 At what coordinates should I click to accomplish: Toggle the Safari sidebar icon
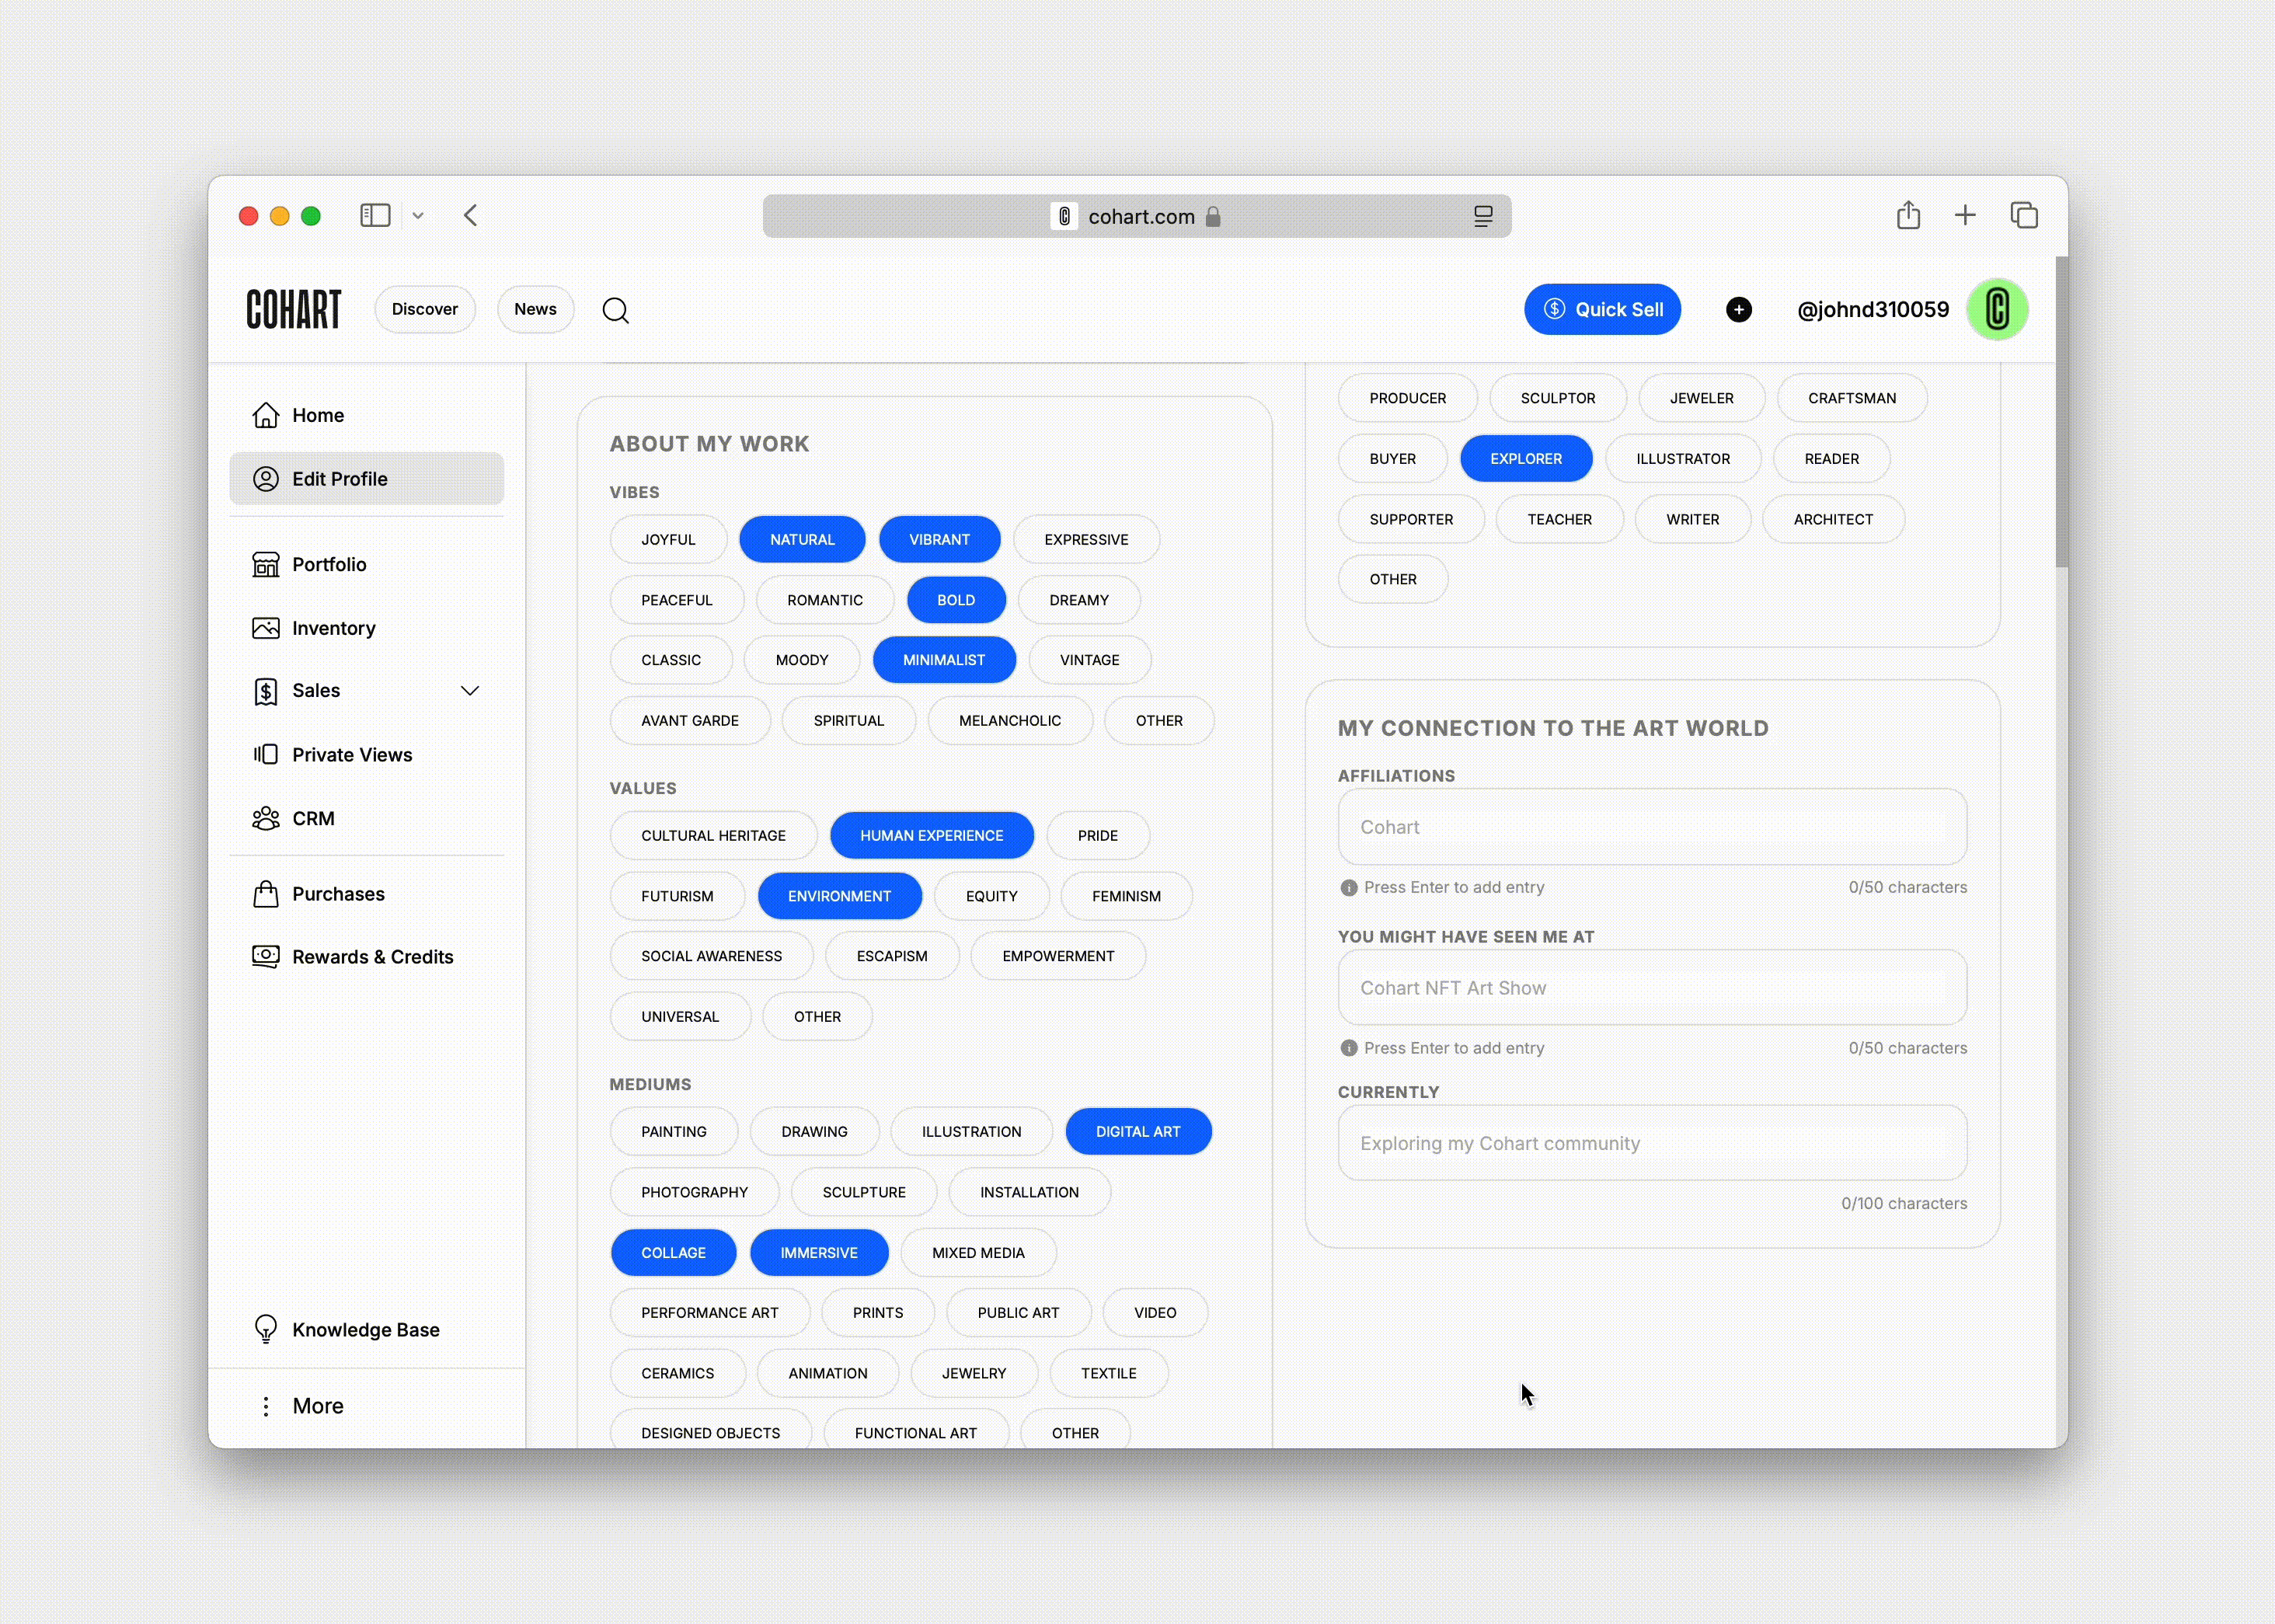click(x=375, y=215)
